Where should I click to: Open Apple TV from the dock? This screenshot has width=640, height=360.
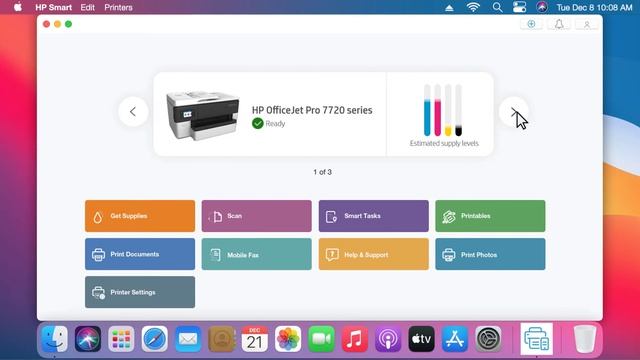(422, 339)
